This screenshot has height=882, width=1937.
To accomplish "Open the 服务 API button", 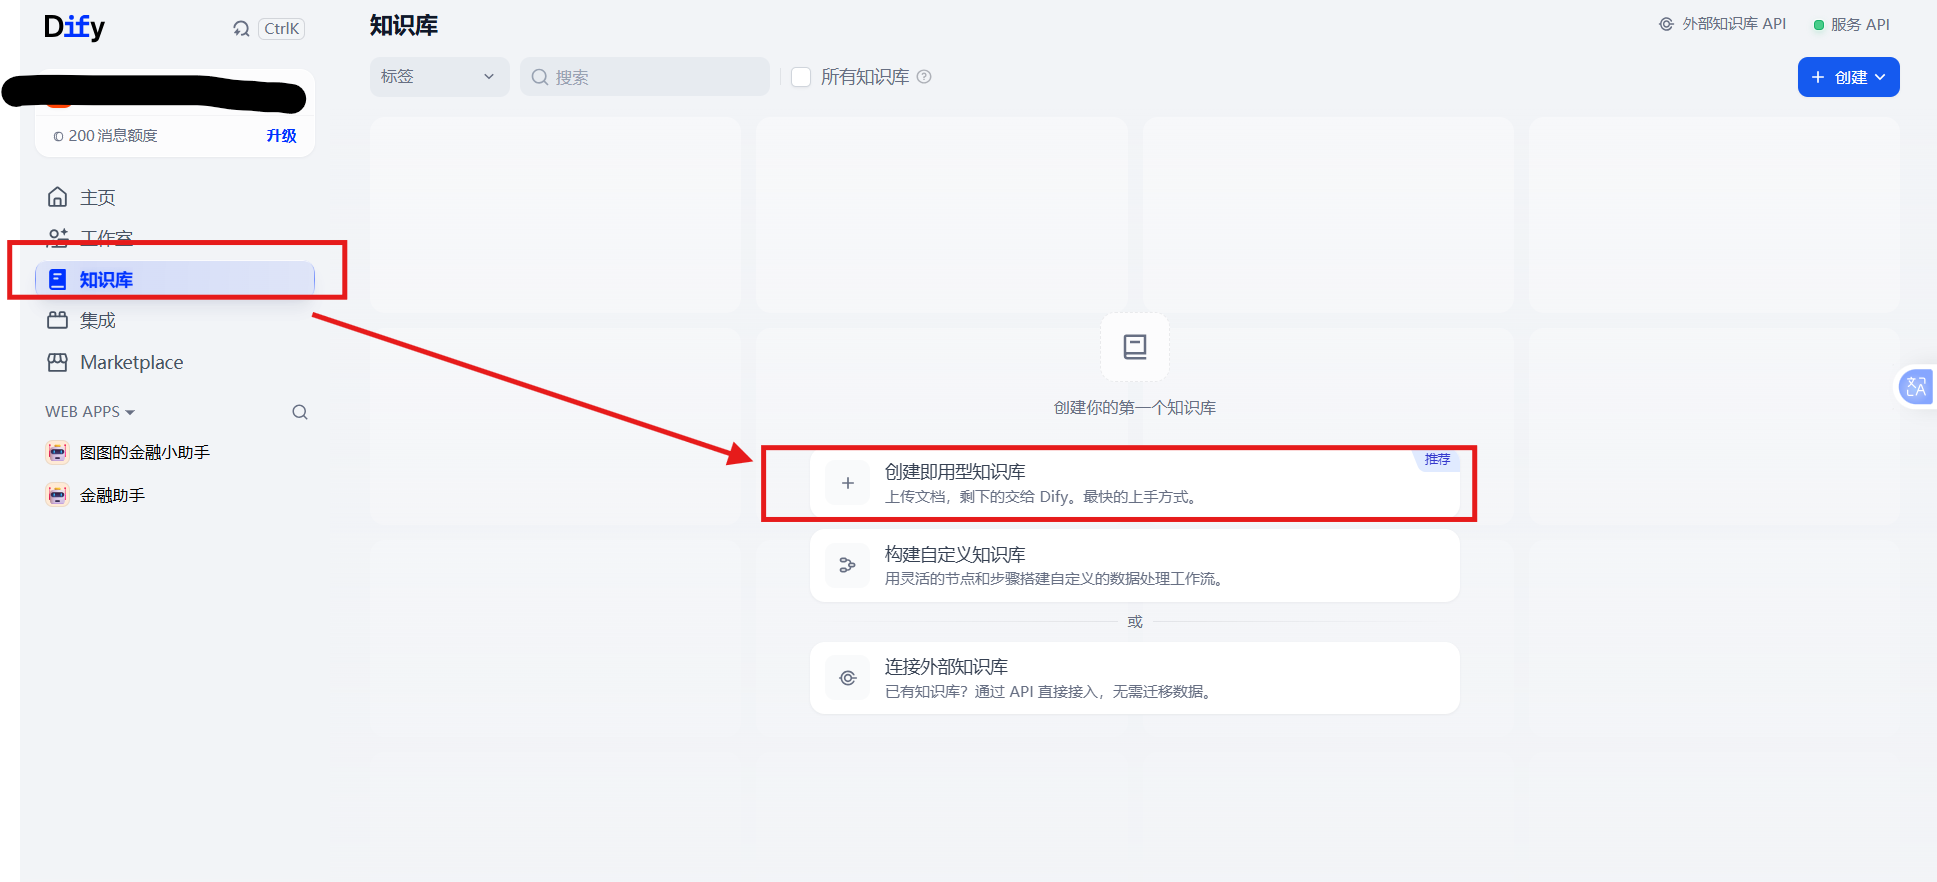I will [x=1851, y=24].
